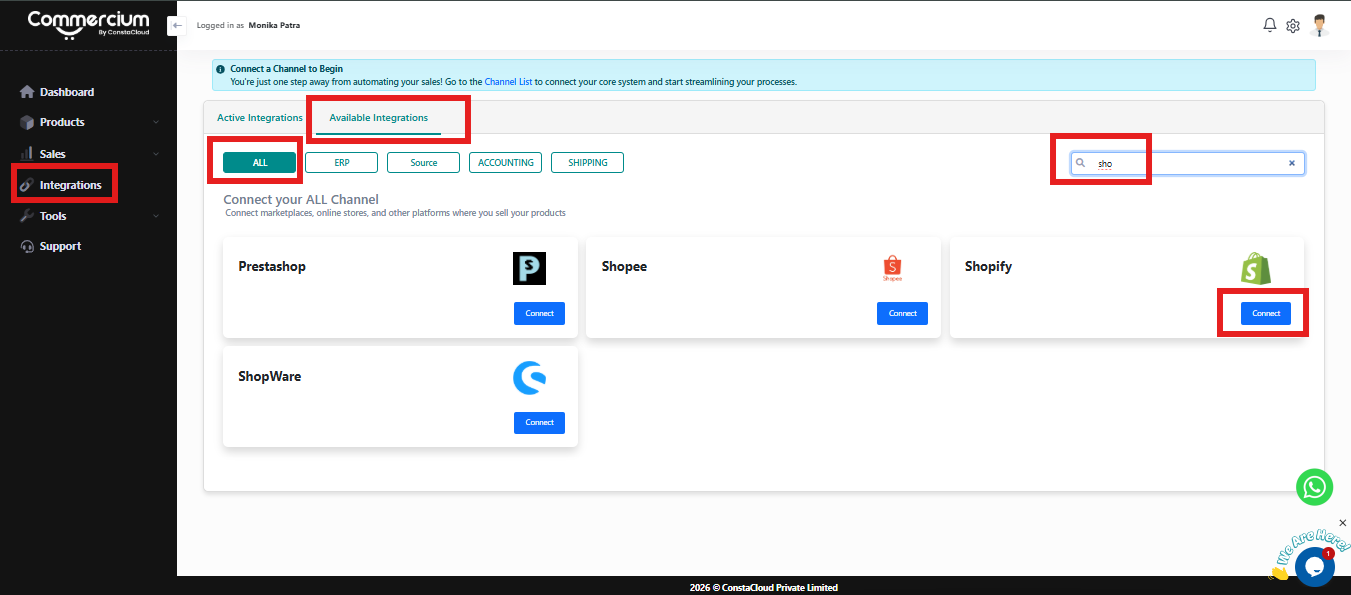Click the Prestashop card title
The height and width of the screenshot is (595, 1351).
point(272,267)
